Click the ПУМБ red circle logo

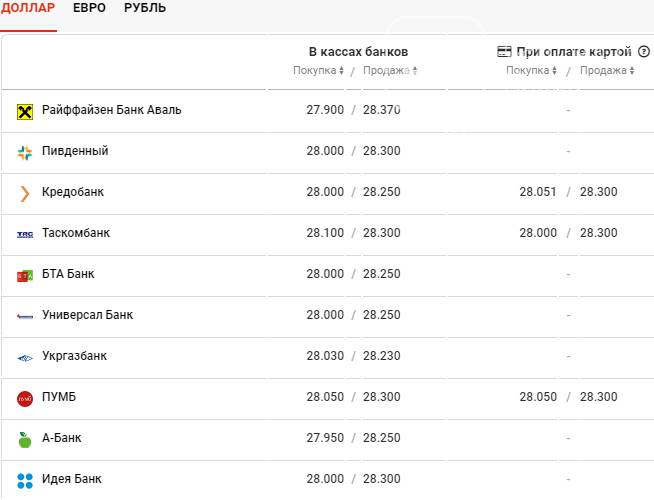[x=25, y=399]
